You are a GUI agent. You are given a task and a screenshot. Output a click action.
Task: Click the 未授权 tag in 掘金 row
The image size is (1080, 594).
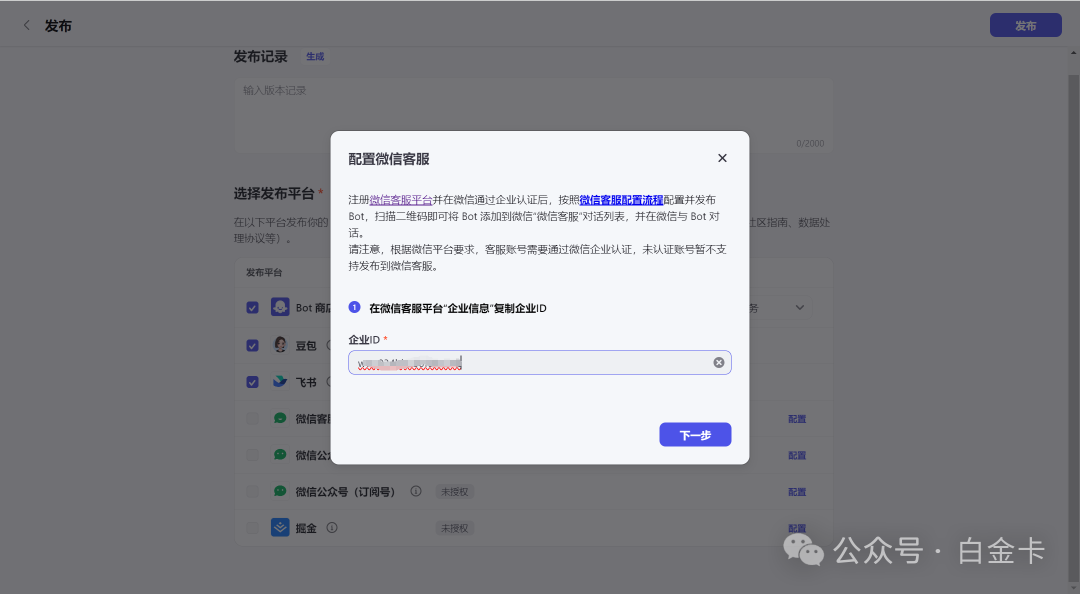[455, 529]
